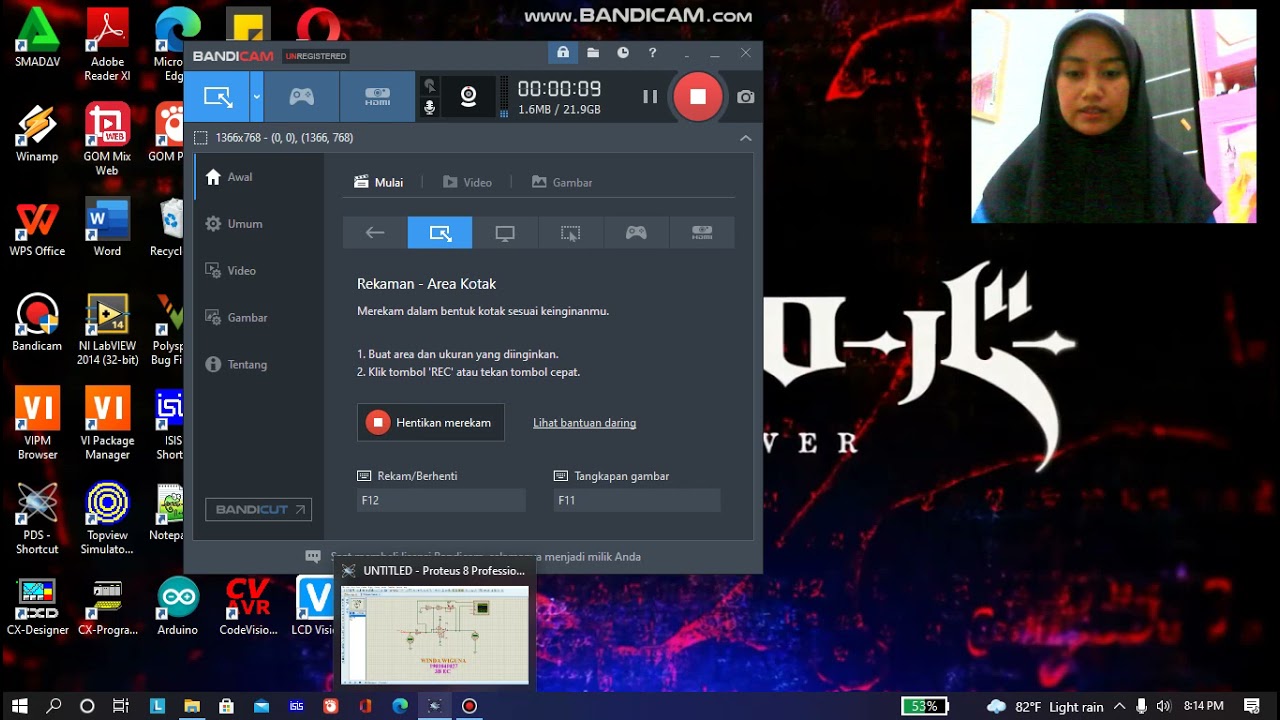Click the Rekam/Berhenti F12 hotkey field
Image resolution: width=1280 pixels, height=720 pixels.
[441, 500]
